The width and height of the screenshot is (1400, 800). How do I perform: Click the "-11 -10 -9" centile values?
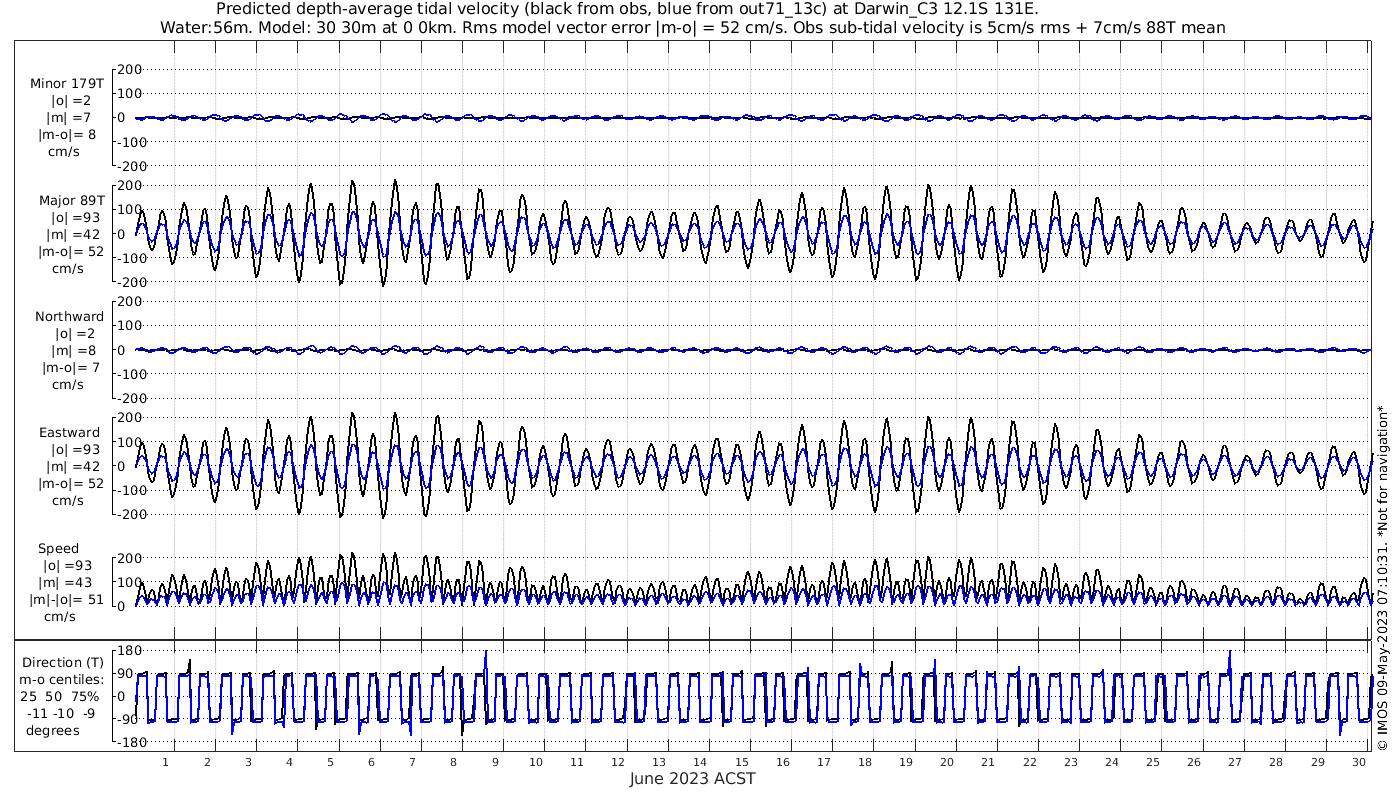click(62, 713)
